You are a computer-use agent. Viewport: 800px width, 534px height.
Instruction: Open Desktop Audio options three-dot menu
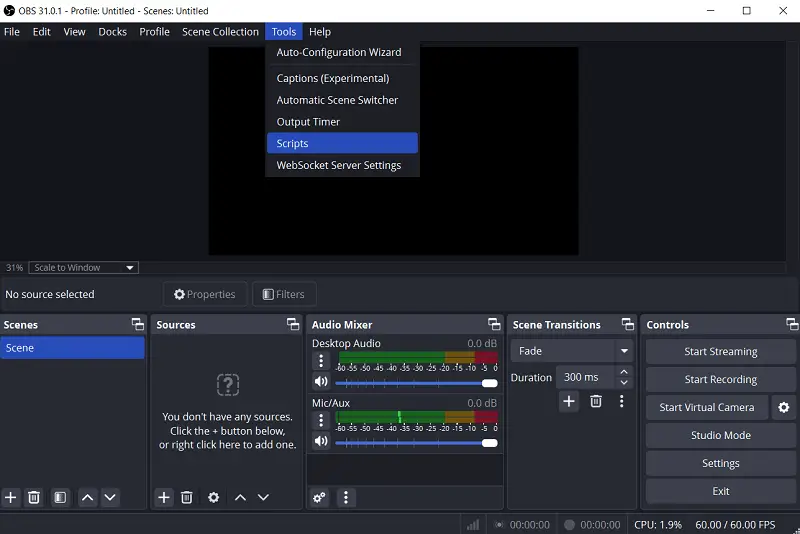(x=321, y=361)
